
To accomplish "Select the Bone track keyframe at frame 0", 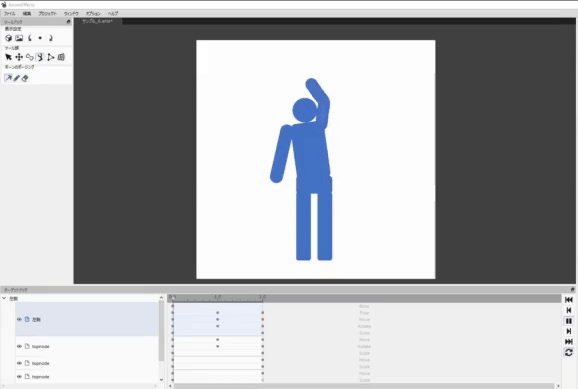I will 173,306.
